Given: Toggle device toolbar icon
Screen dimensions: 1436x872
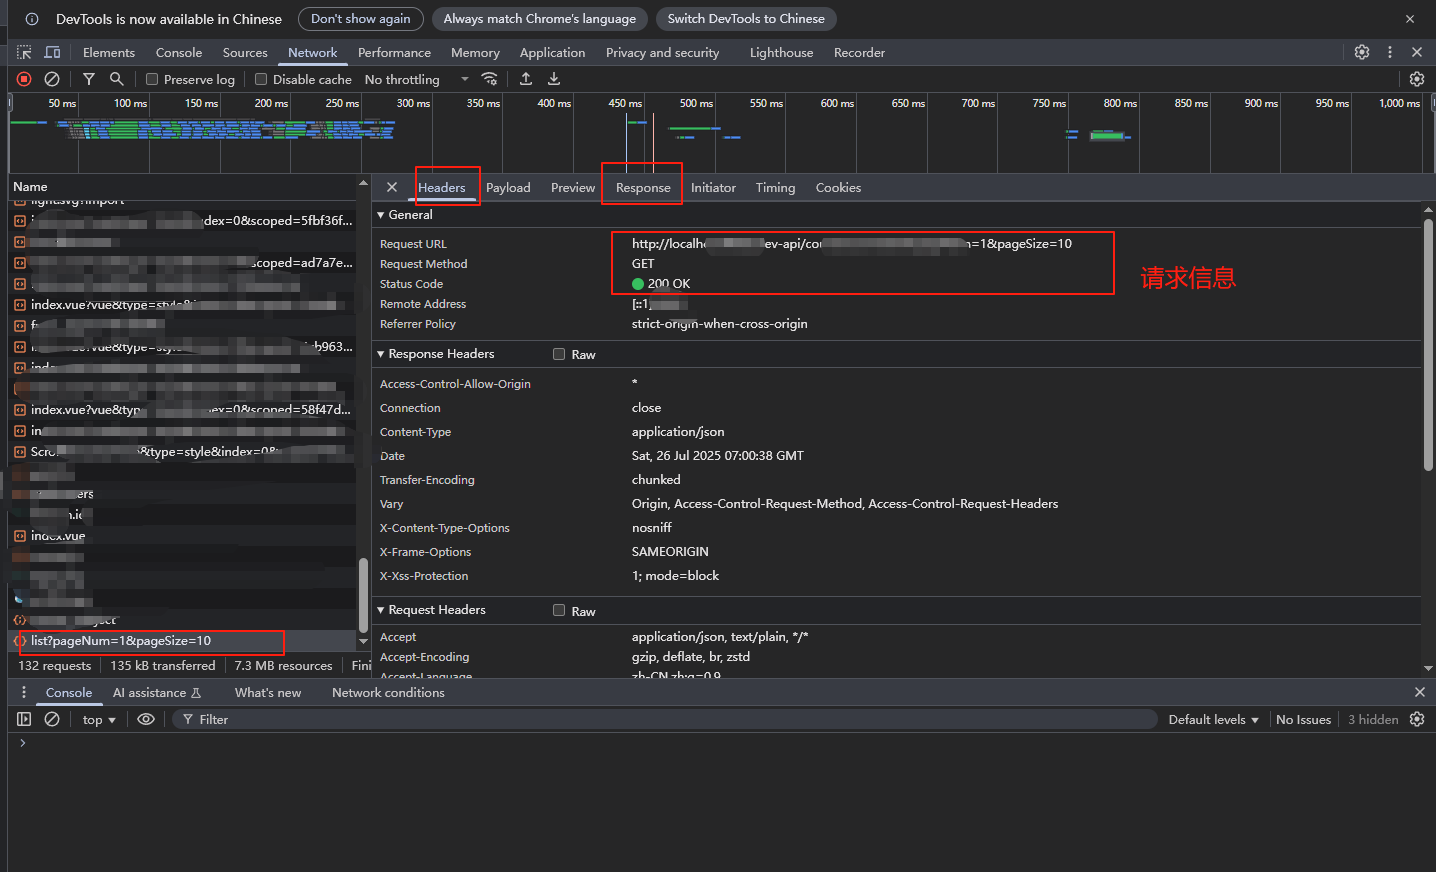Looking at the screenshot, I should coord(52,52).
